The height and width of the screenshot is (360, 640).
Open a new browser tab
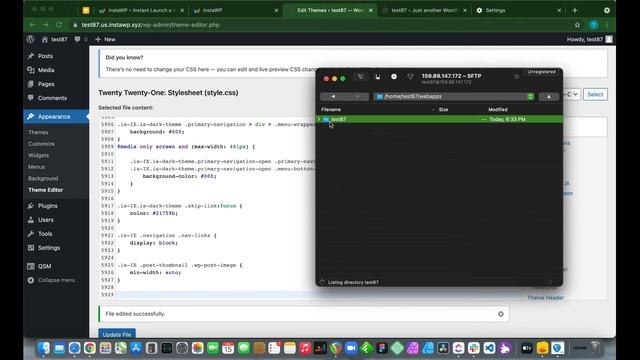[575, 10]
